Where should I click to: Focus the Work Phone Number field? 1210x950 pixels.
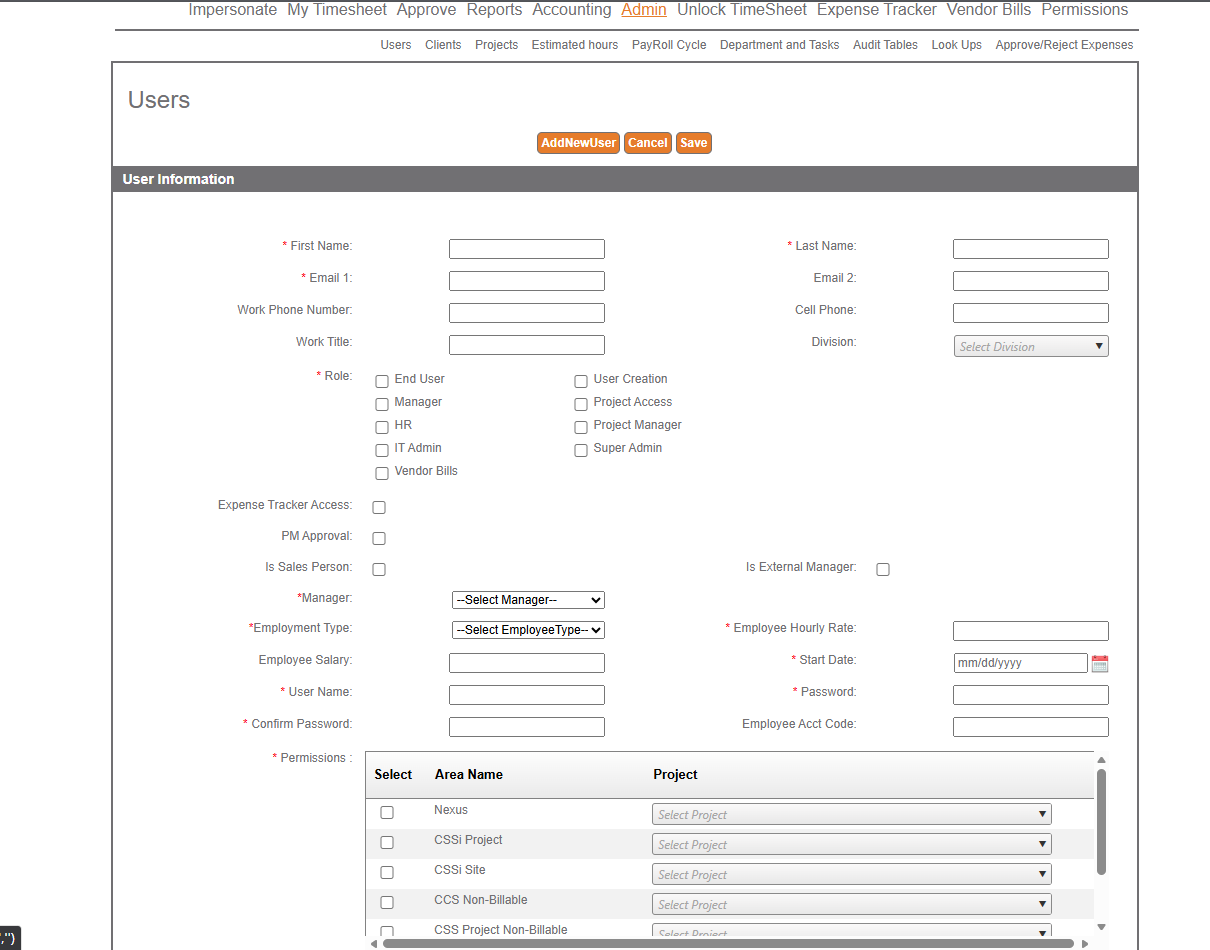[x=527, y=313]
